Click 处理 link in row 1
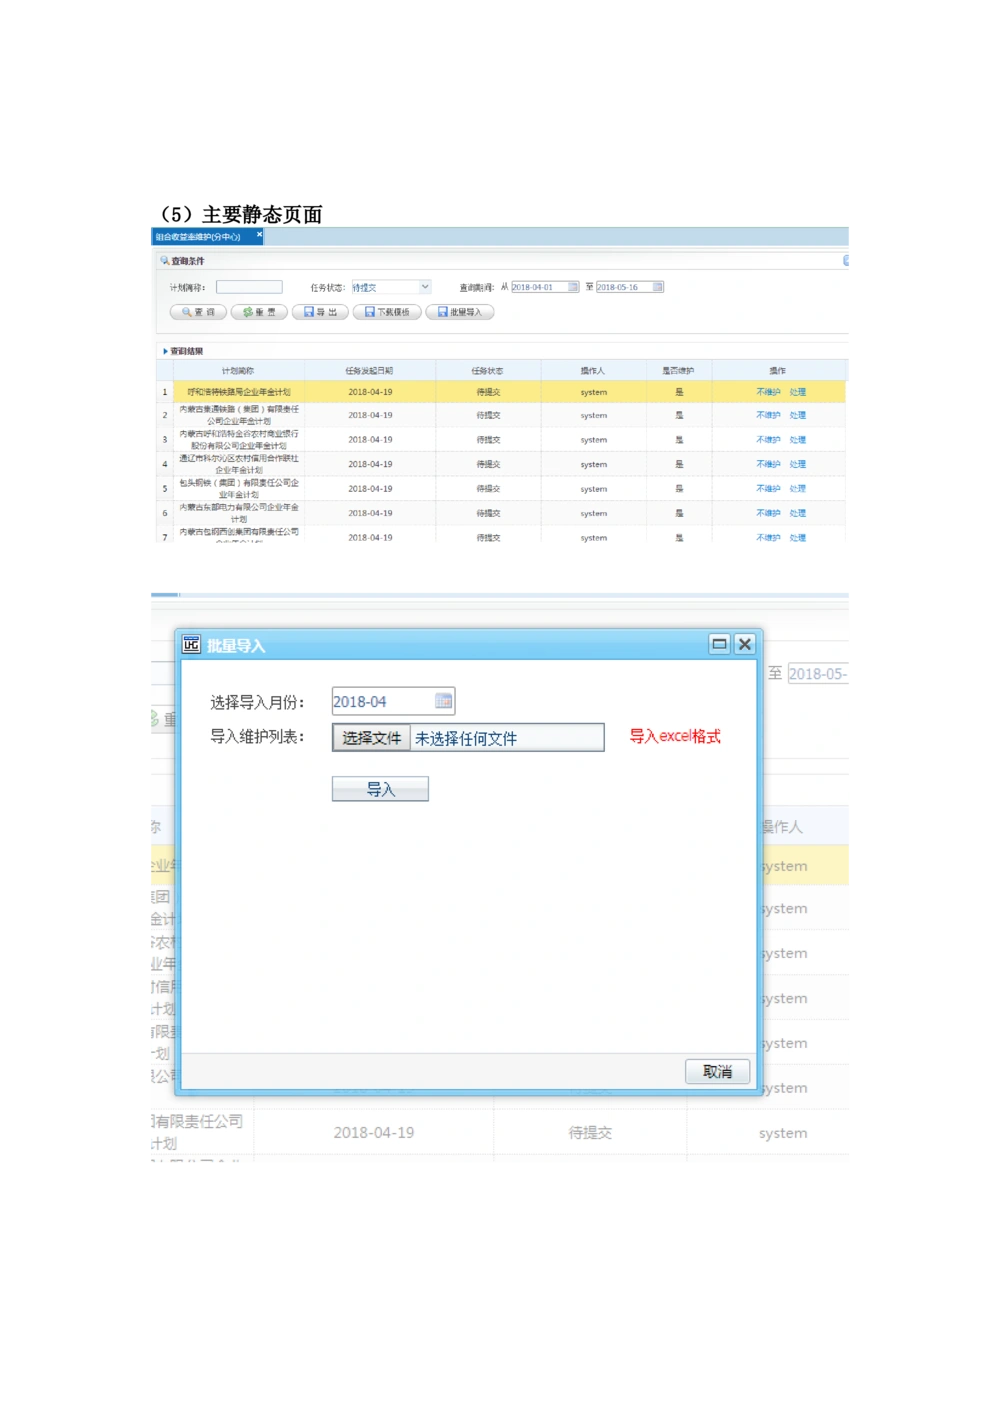The image size is (1000, 1415). pyautogui.click(x=797, y=392)
